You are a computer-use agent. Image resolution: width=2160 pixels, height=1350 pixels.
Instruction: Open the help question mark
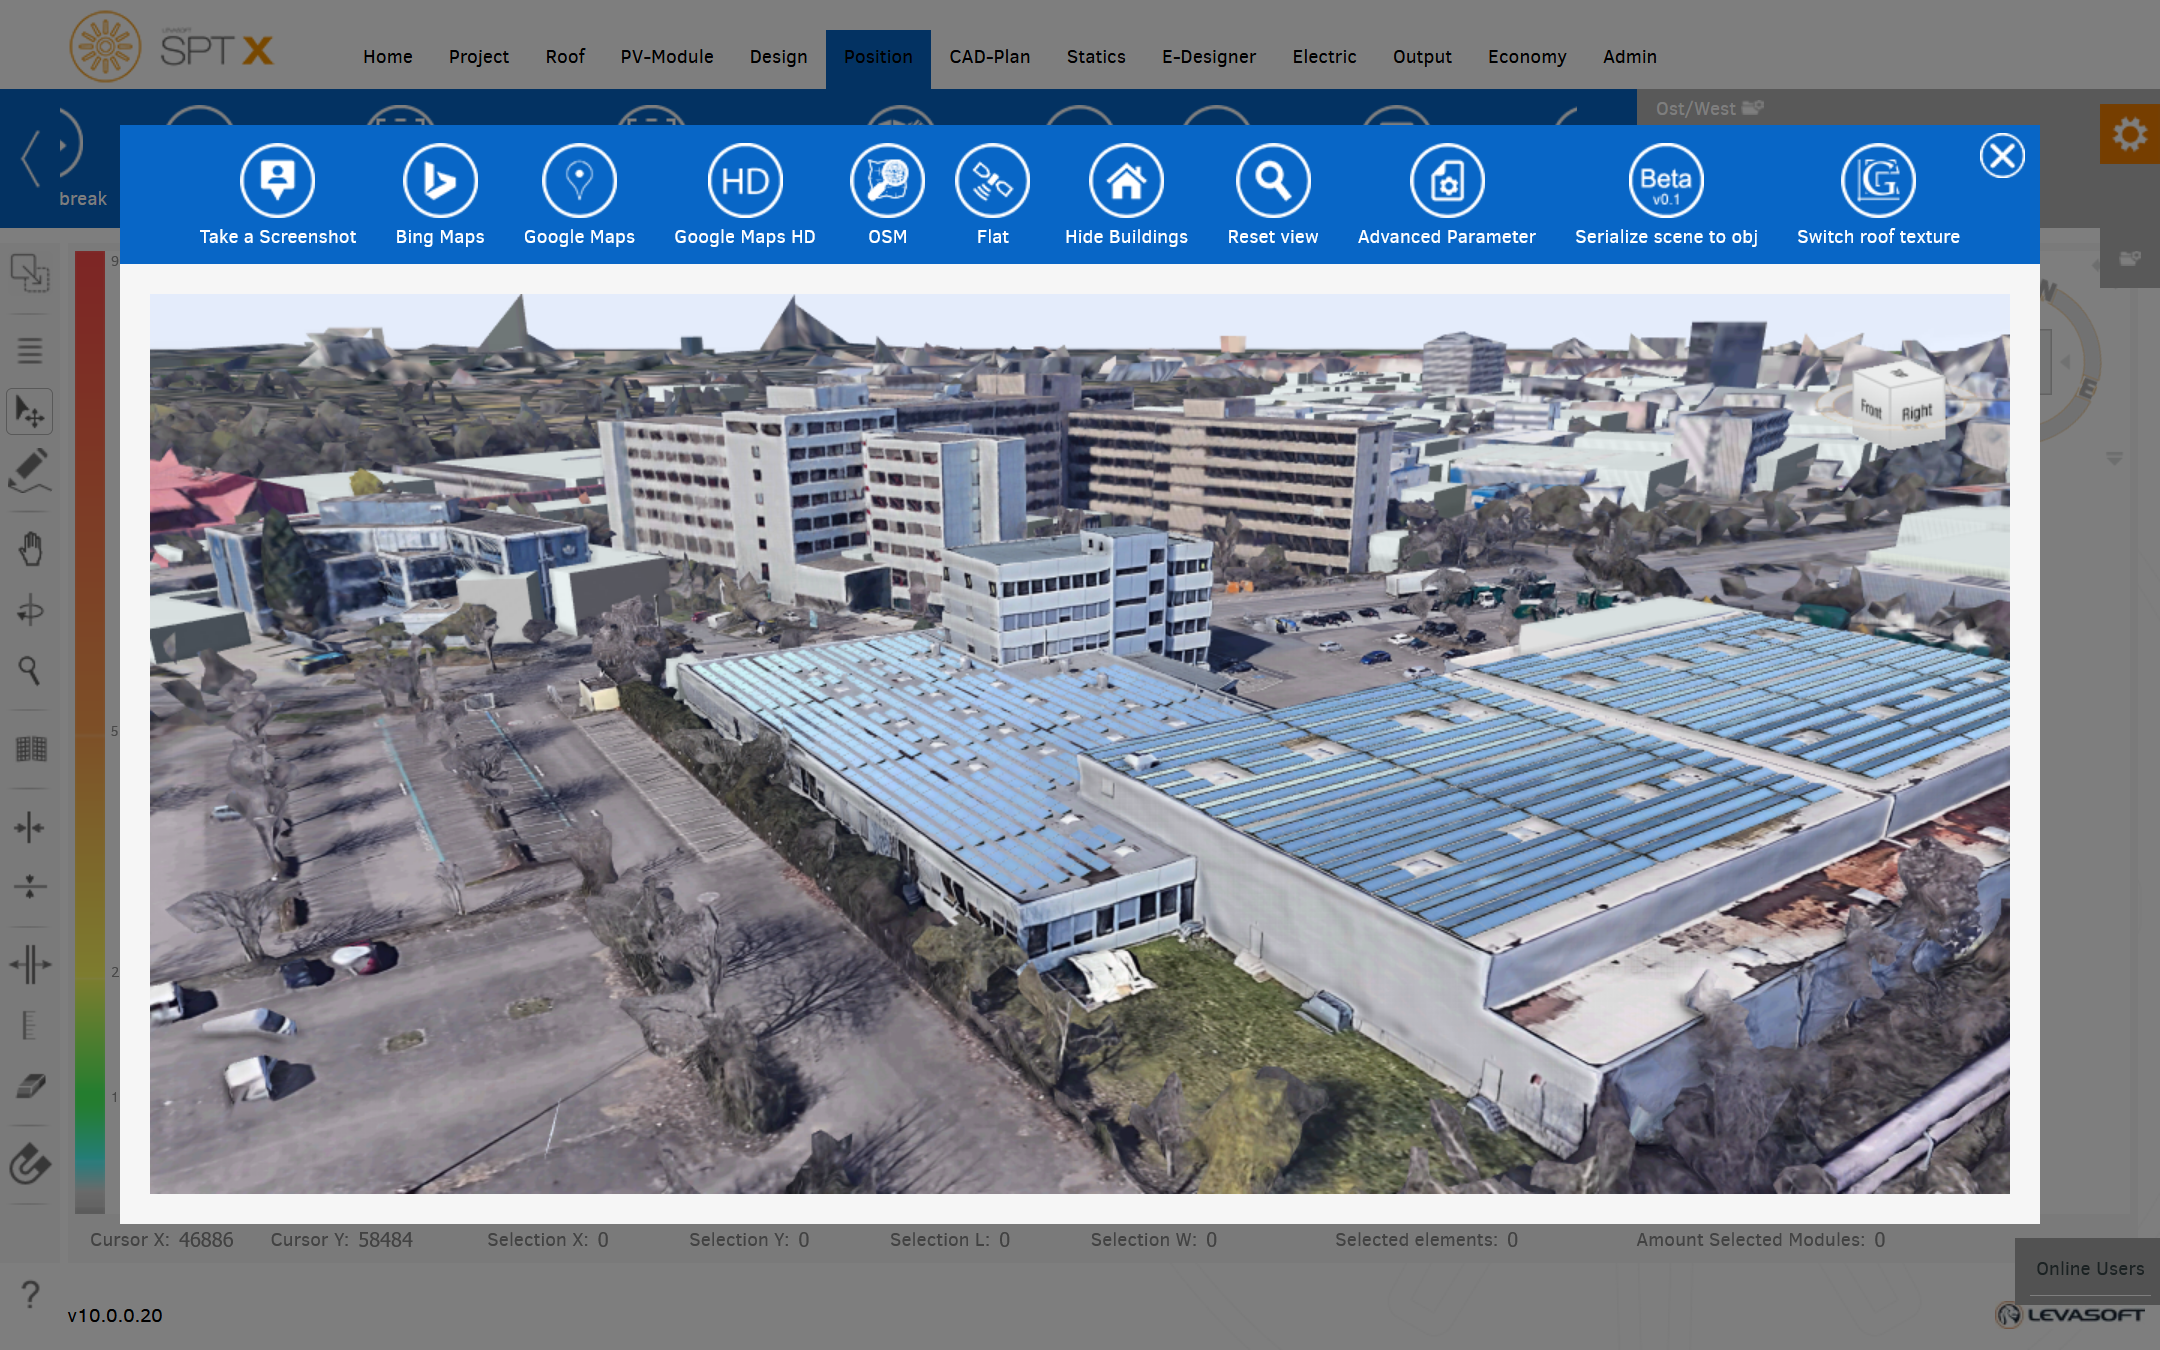coord(31,1294)
